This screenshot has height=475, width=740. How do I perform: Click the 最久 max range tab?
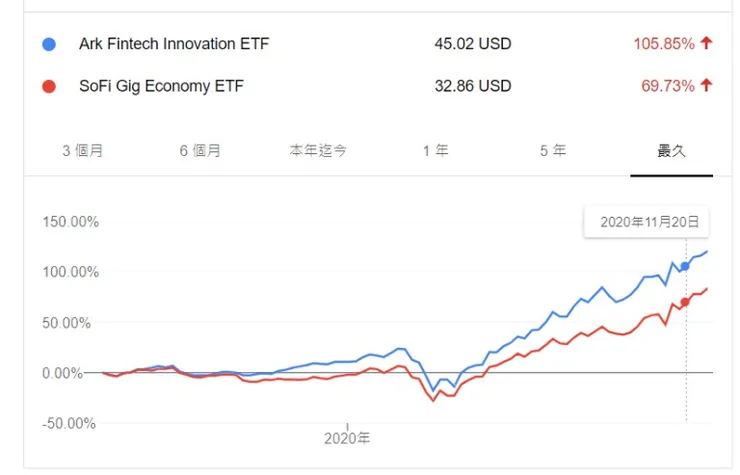coord(671,151)
